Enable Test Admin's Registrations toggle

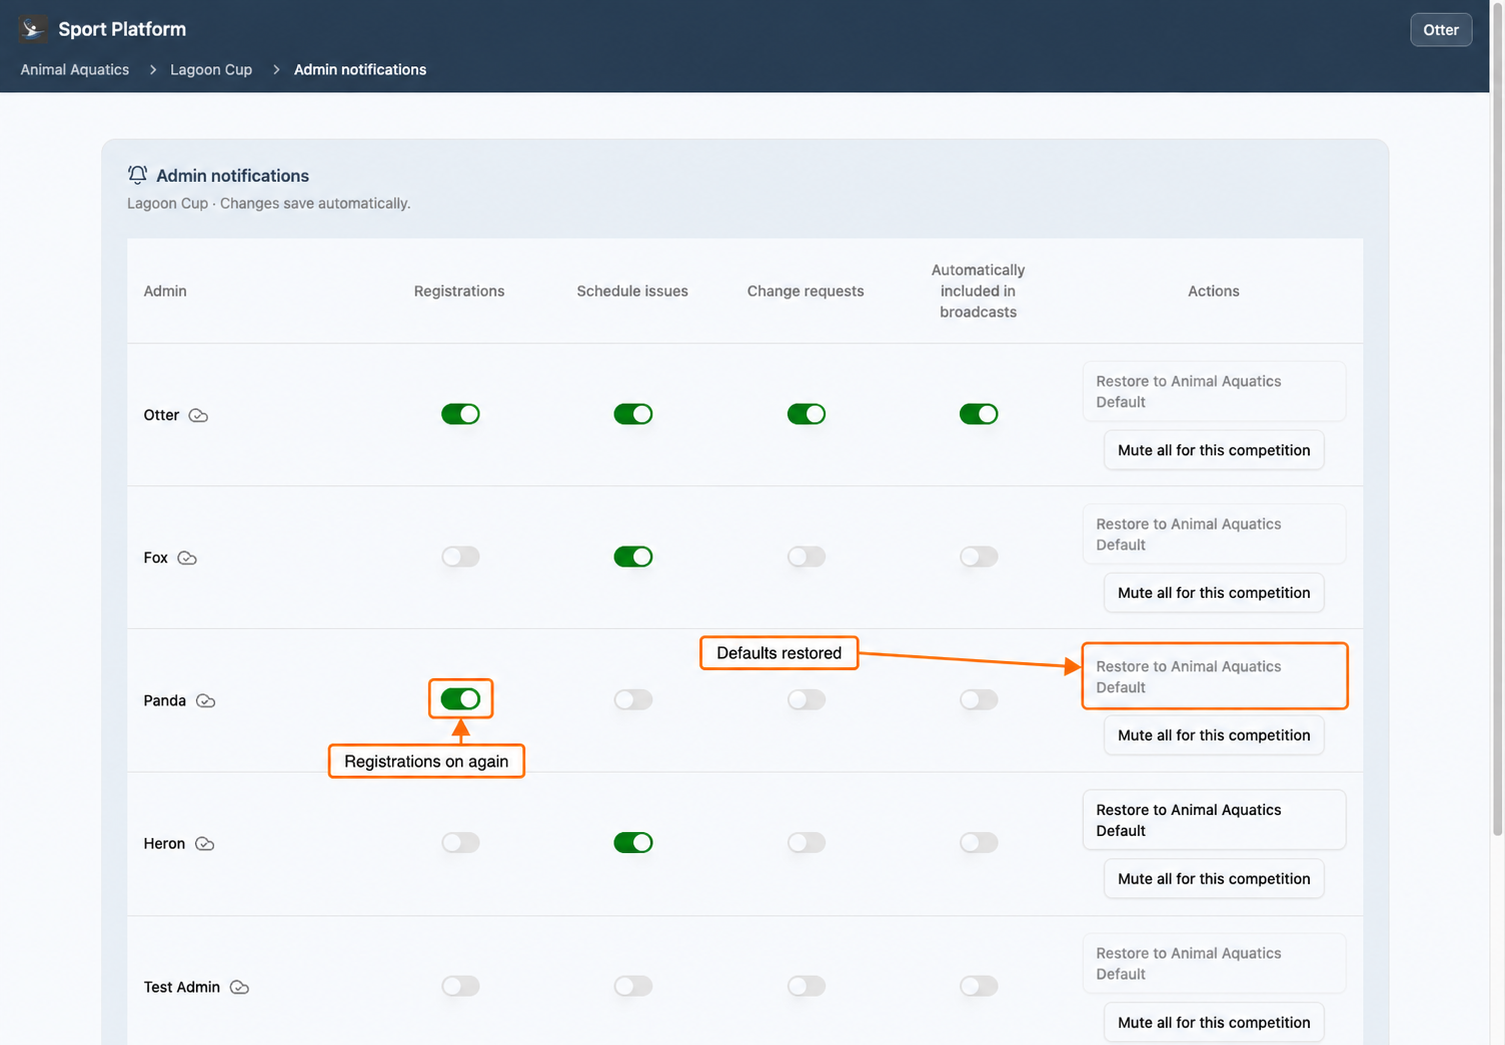coord(461,987)
